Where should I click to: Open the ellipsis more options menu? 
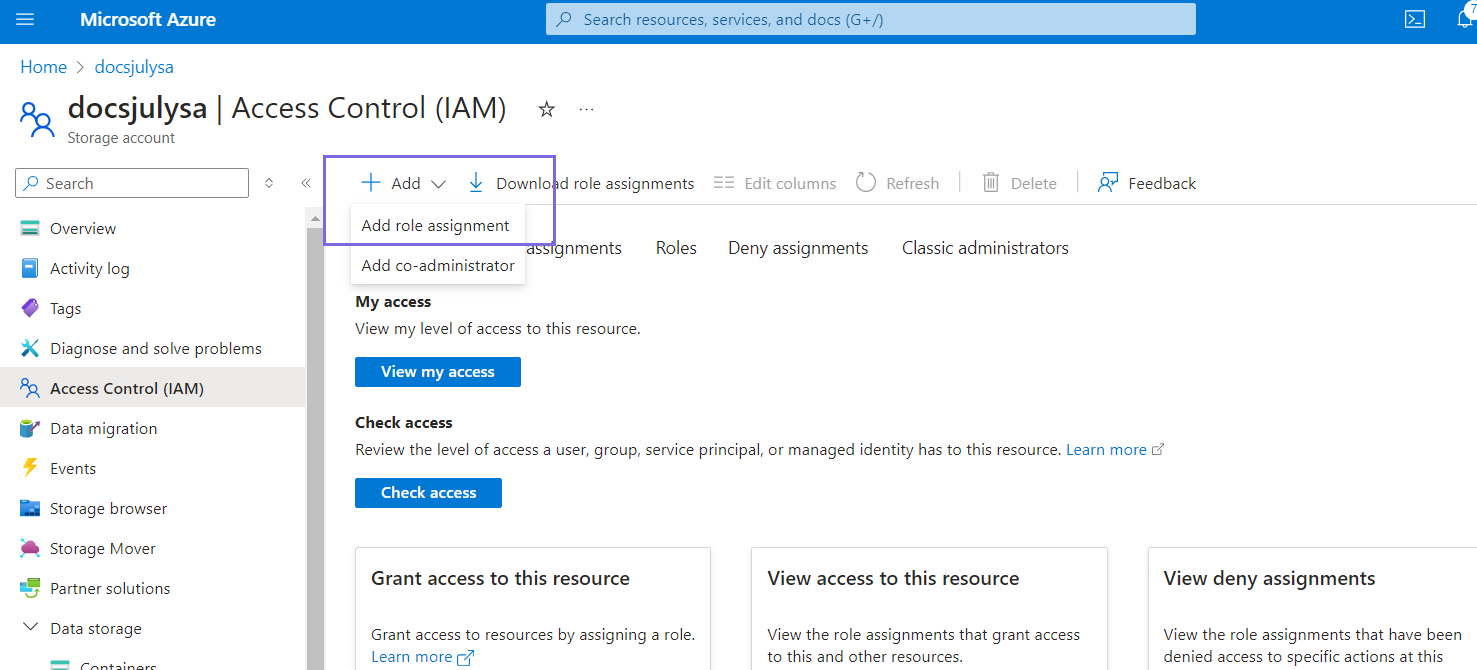[x=587, y=109]
